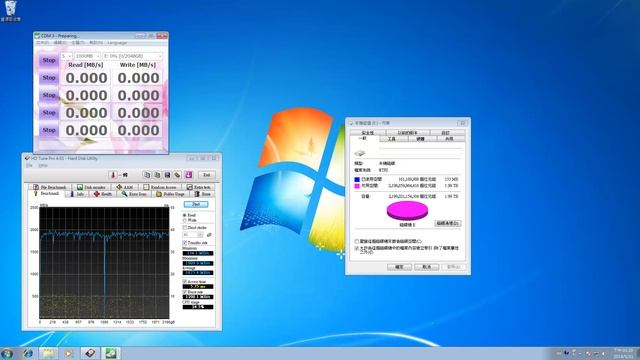The height and width of the screenshot is (360, 640).
Task: Switch to the Folder Usage tab
Action: click(x=170, y=194)
